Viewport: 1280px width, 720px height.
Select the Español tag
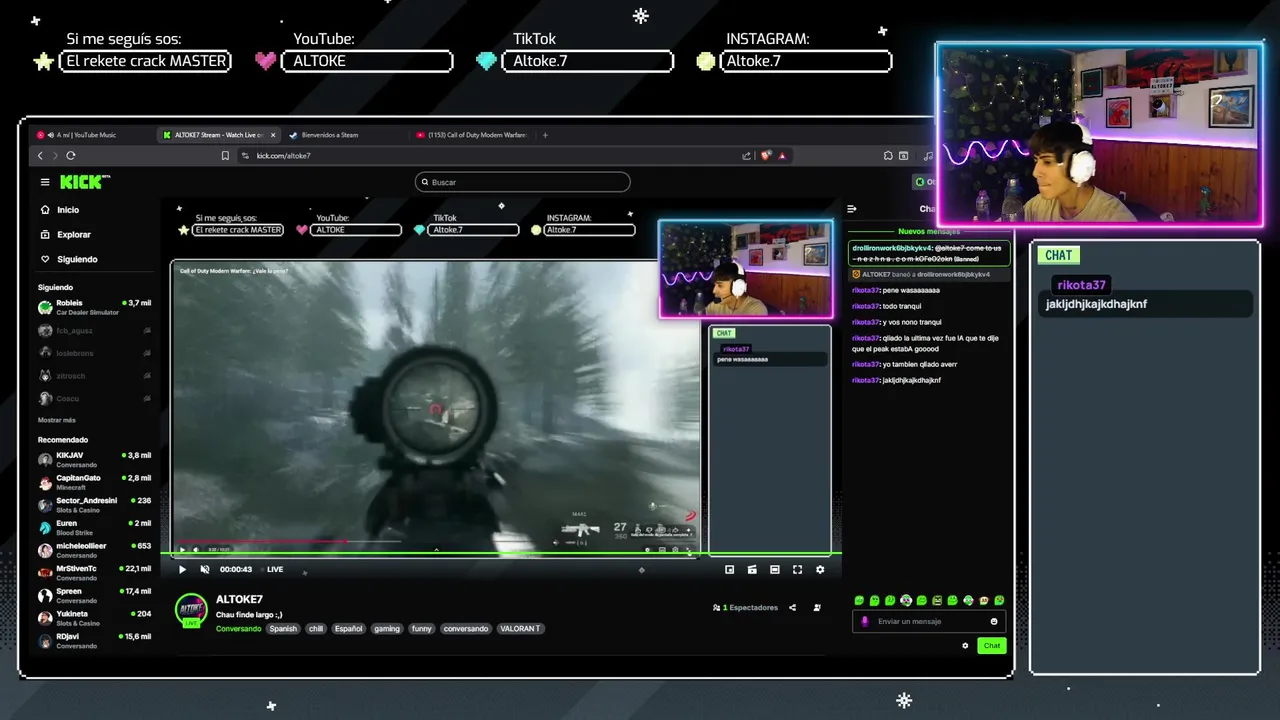pos(349,629)
